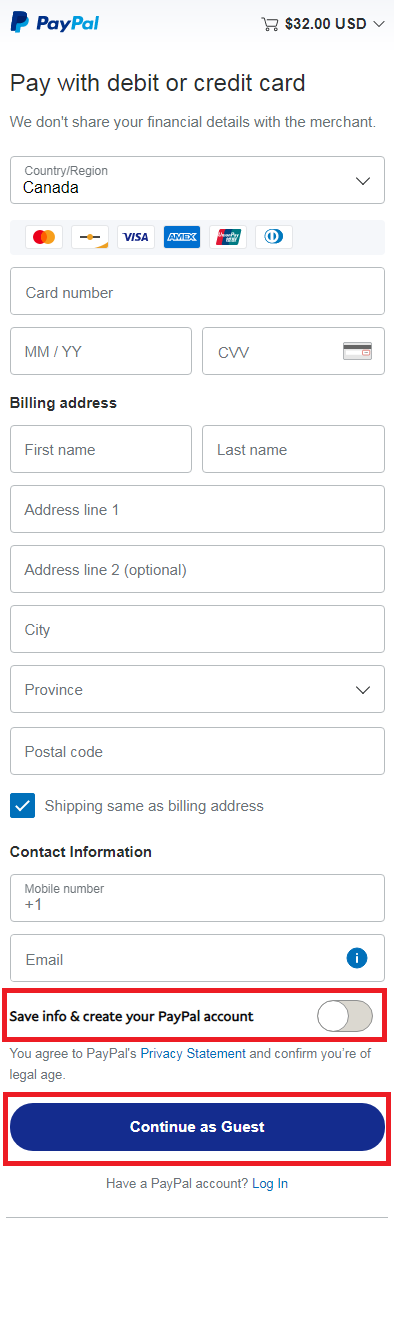Screen dimensions: 394x1322
Task: Click the Email info icon
Action: [357, 958]
